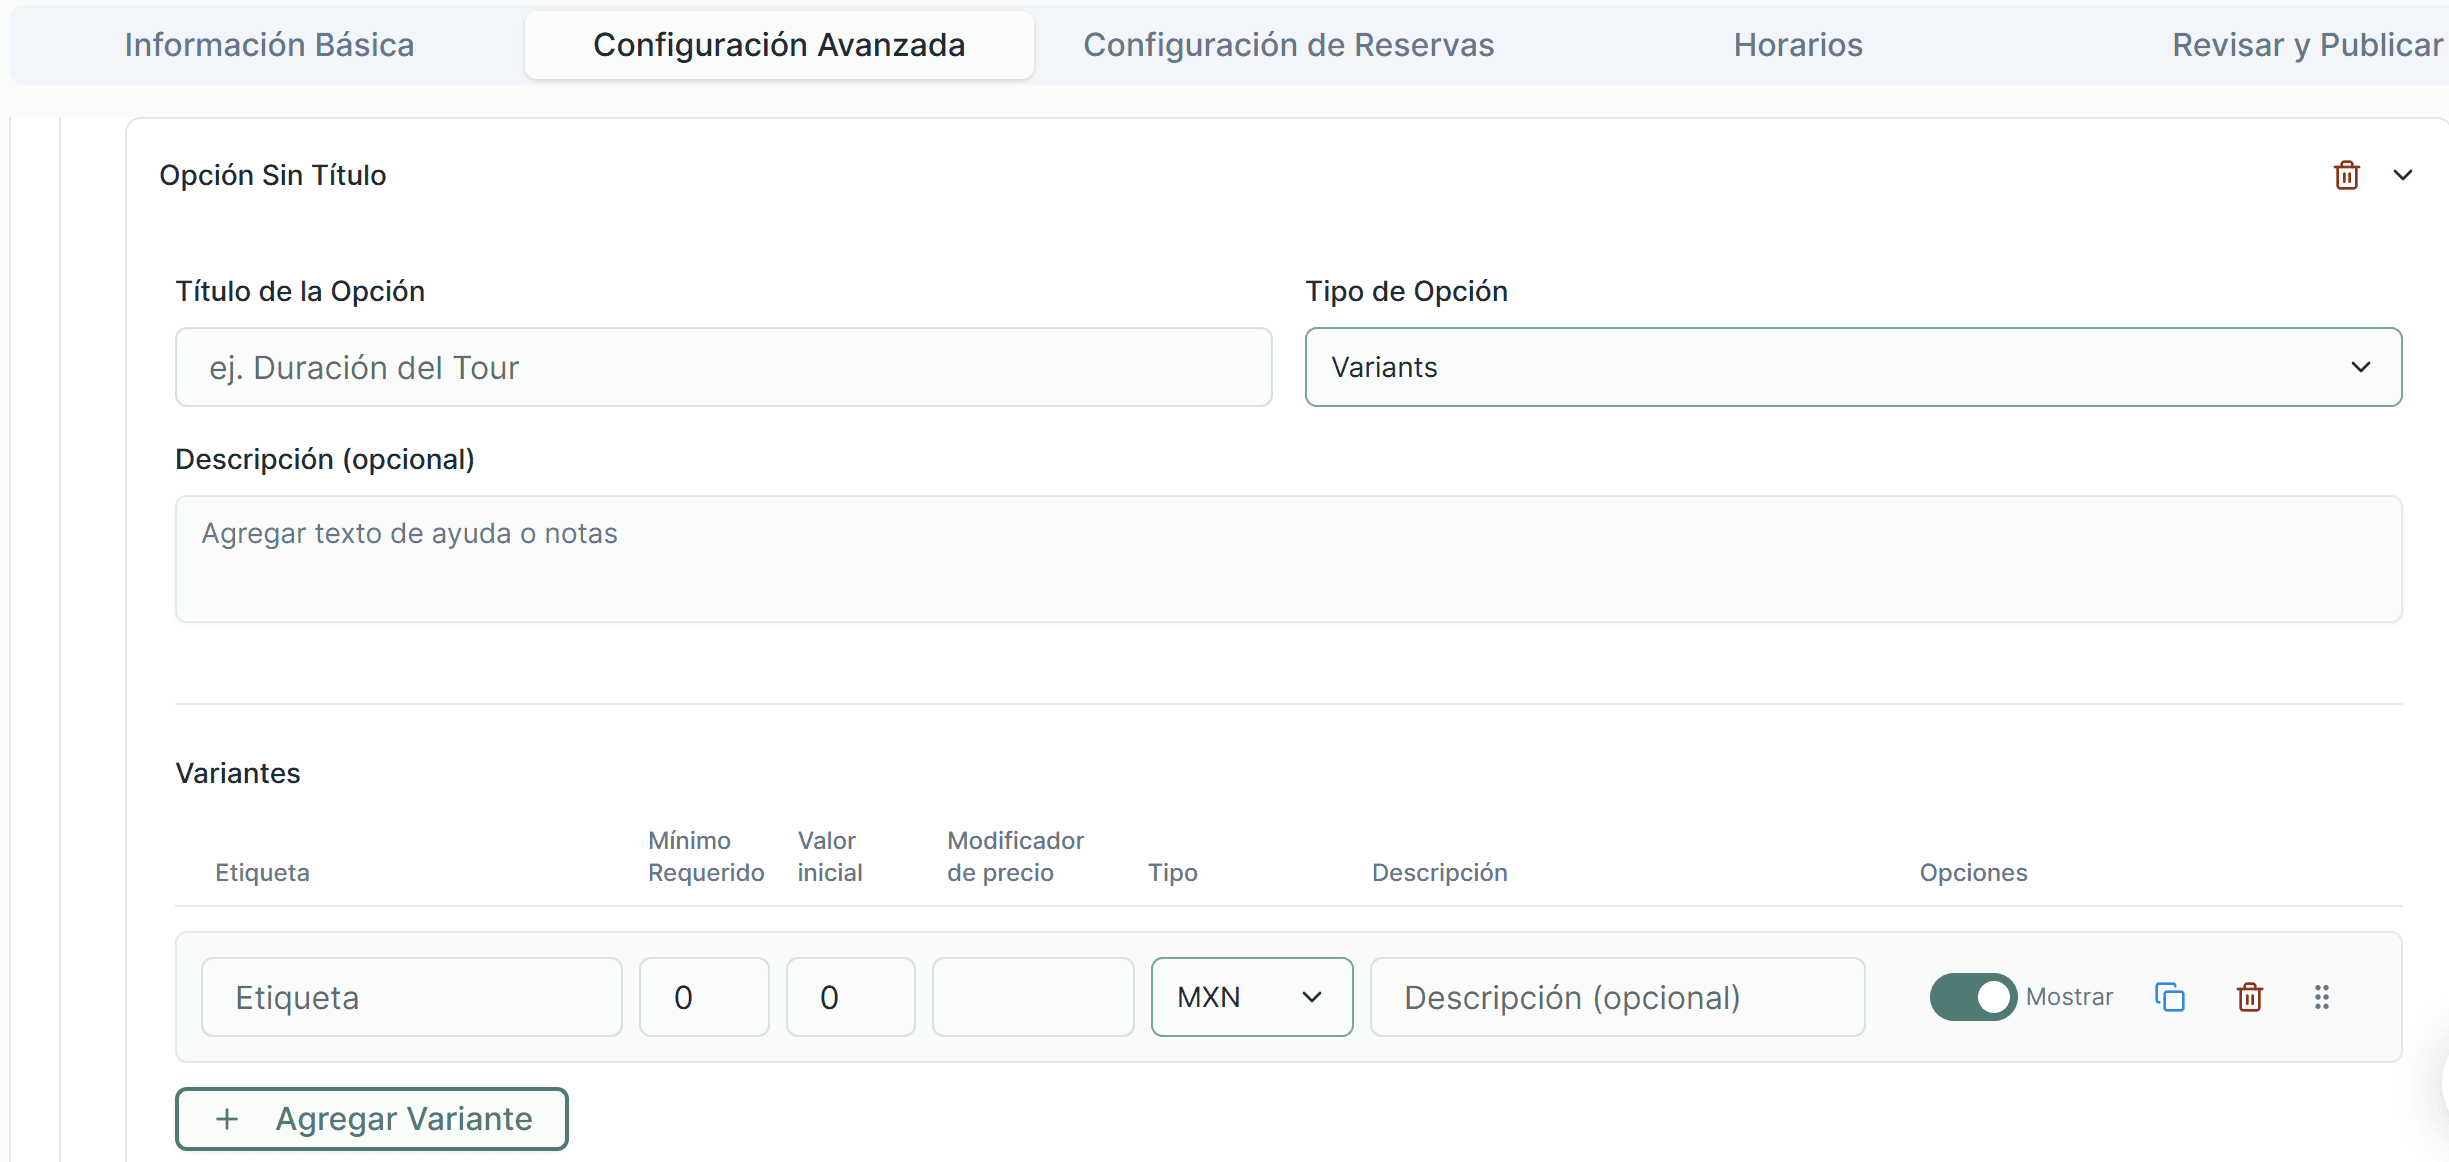Open the MXN currency type dropdown
The width and height of the screenshot is (2449, 1162).
pos(1250,997)
